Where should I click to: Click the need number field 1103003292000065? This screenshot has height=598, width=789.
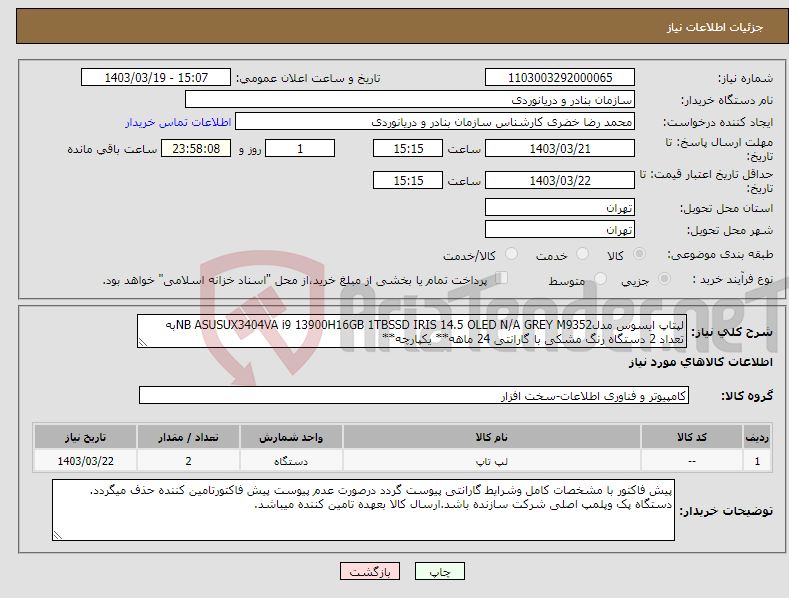pyautogui.click(x=560, y=78)
